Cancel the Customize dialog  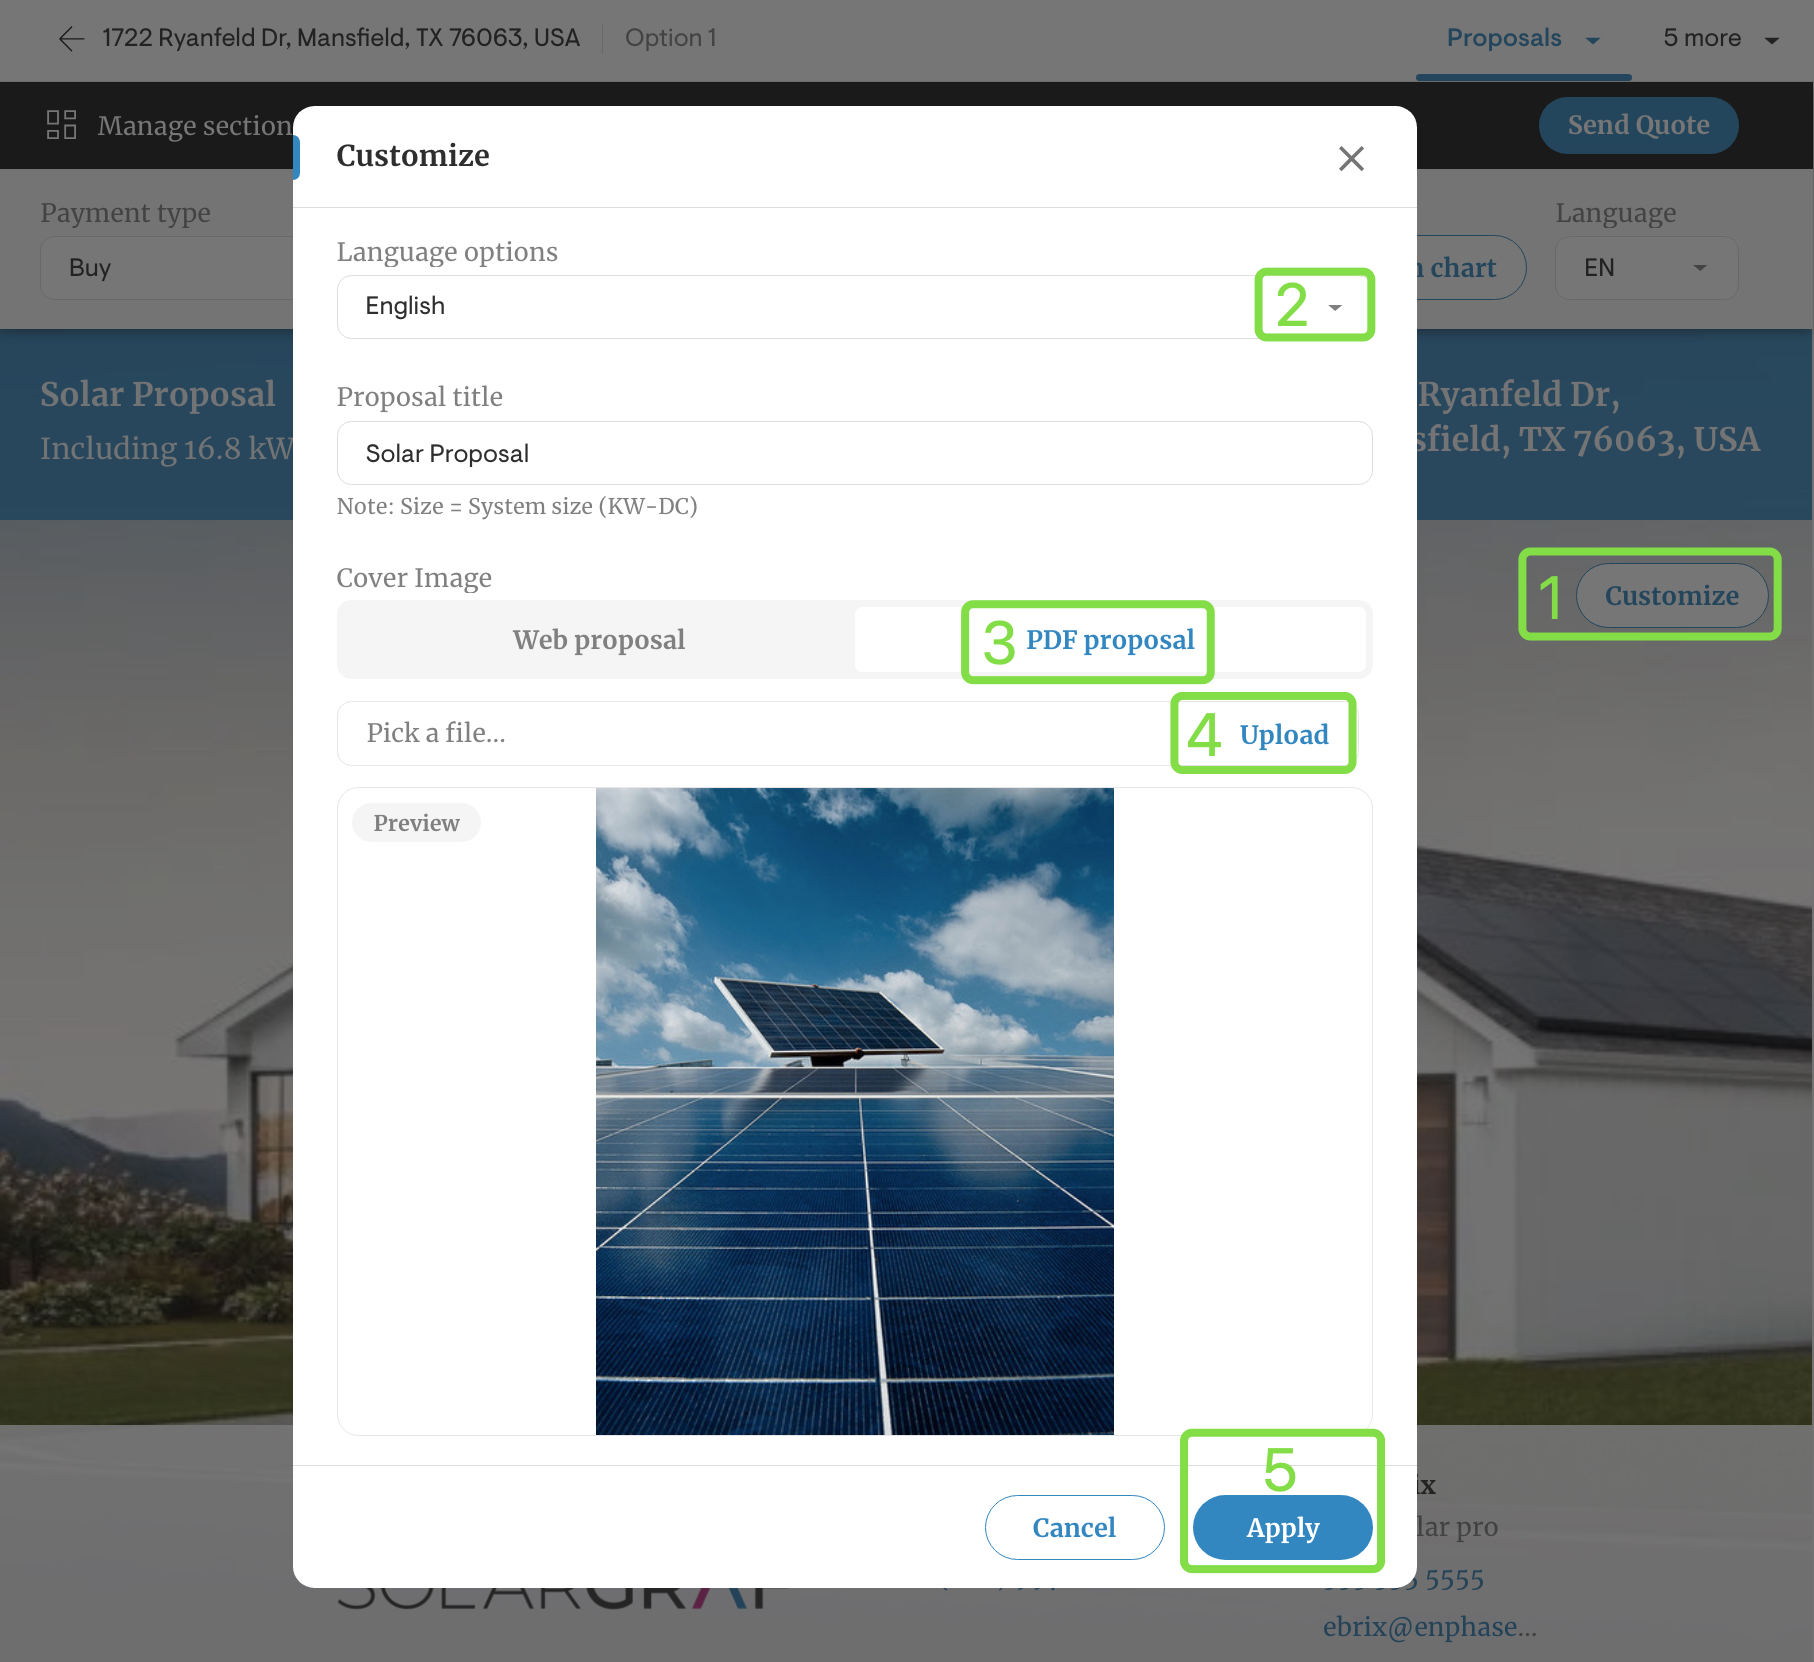(x=1074, y=1527)
